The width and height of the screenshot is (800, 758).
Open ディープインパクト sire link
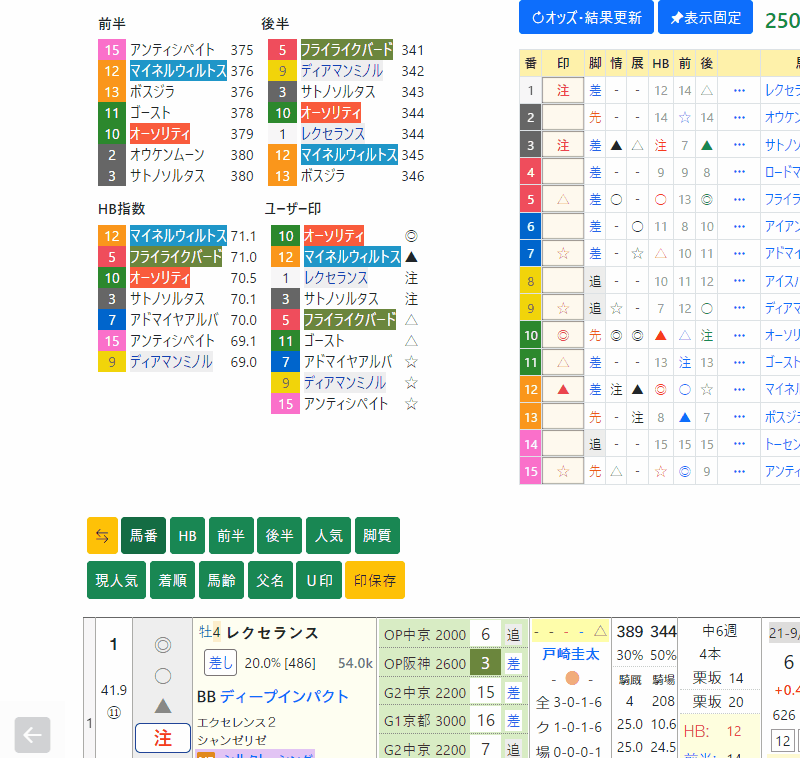click(284, 696)
